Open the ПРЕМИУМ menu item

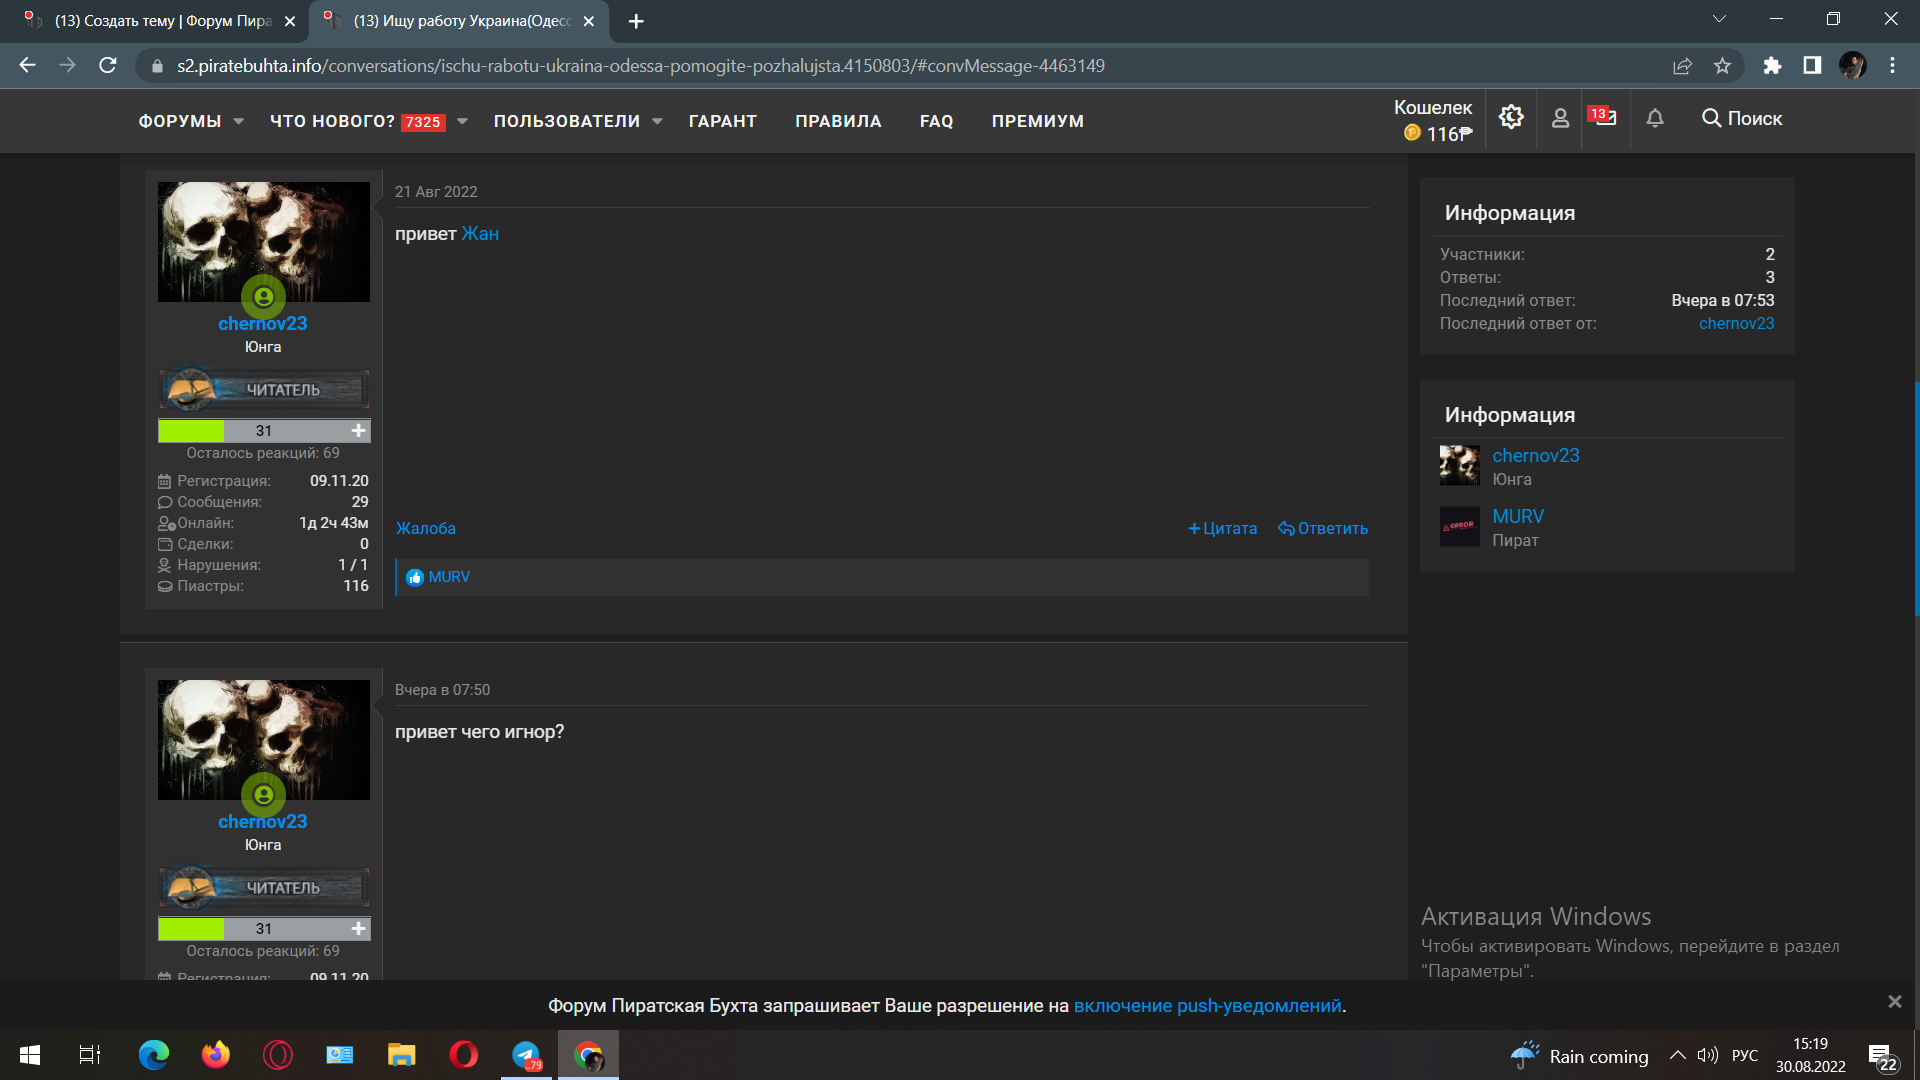pyautogui.click(x=1037, y=121)
